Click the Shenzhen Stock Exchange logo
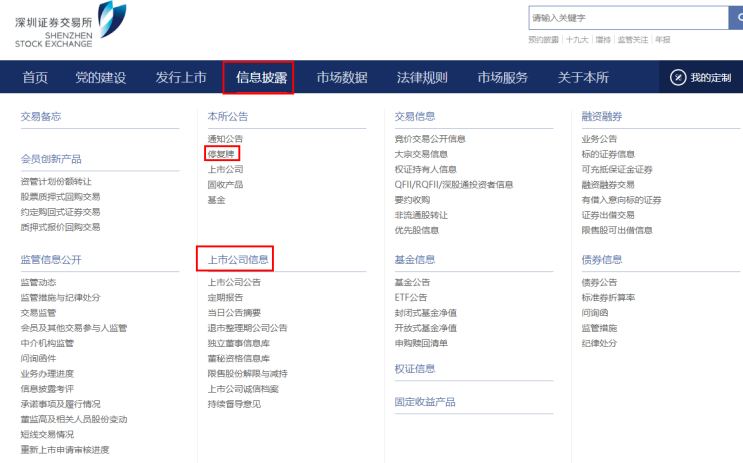This screenshot has height=463, width=743. tap(71, 25)
